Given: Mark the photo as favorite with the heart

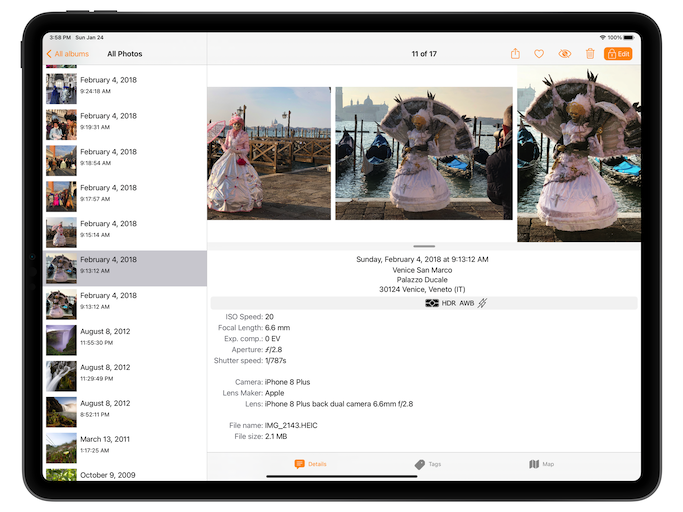Looking at the screenshot, I should (x=539, y=54).
